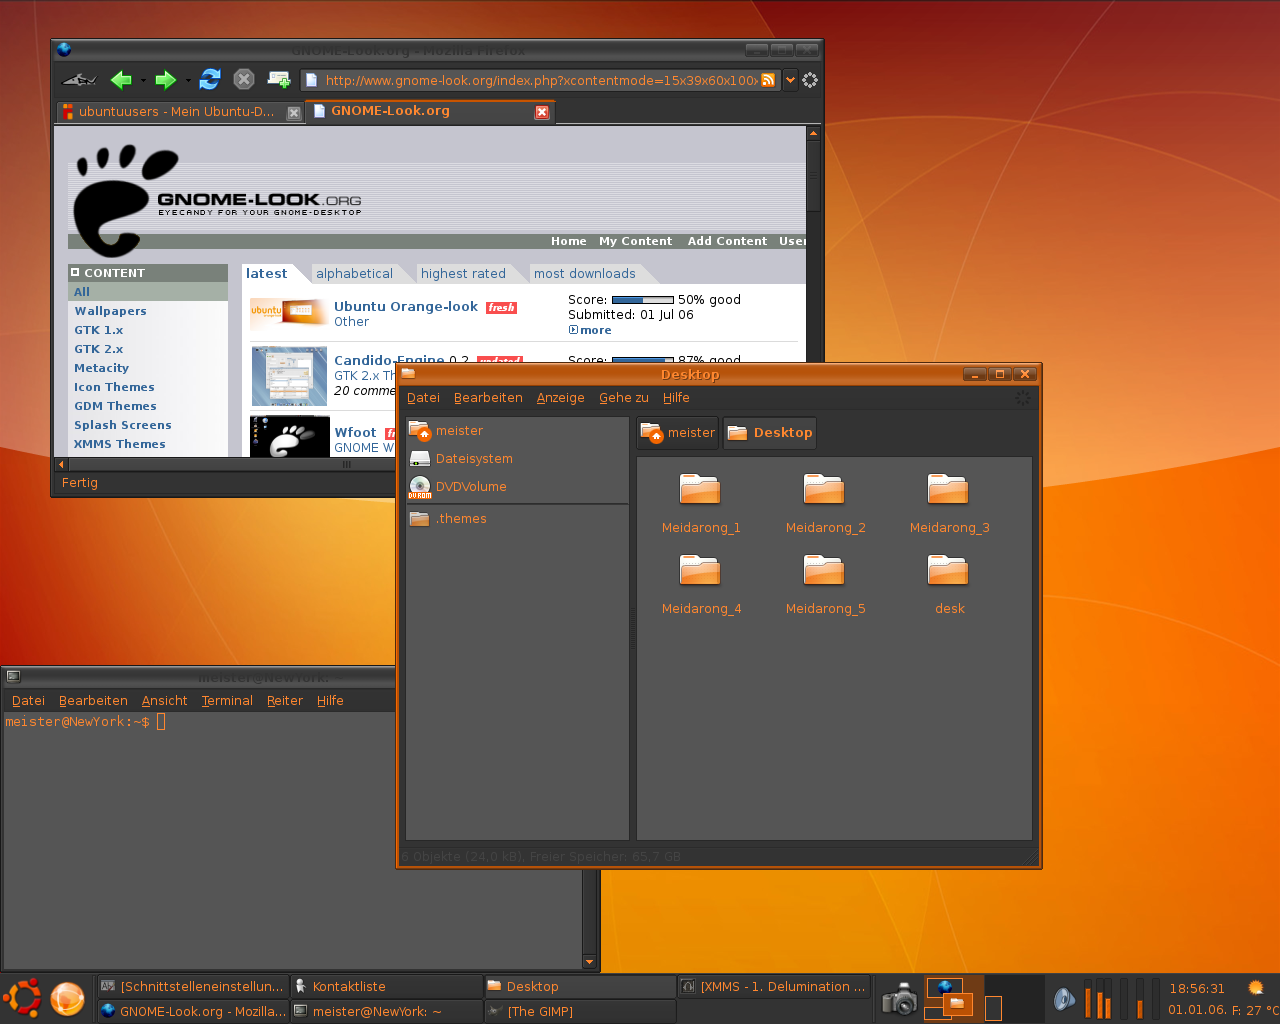The height and width of the screenshot is (1024, 1280).
Task: Select the desk folder icon
Action: (948, 569)
